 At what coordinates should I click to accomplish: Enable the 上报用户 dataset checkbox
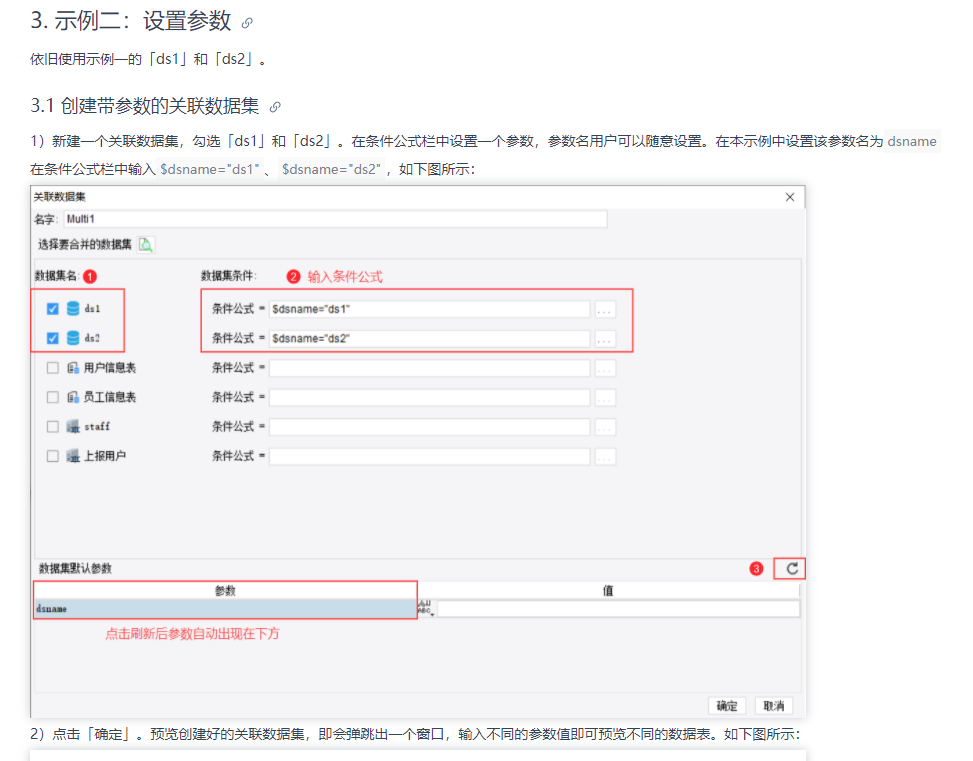pos(53,456)
